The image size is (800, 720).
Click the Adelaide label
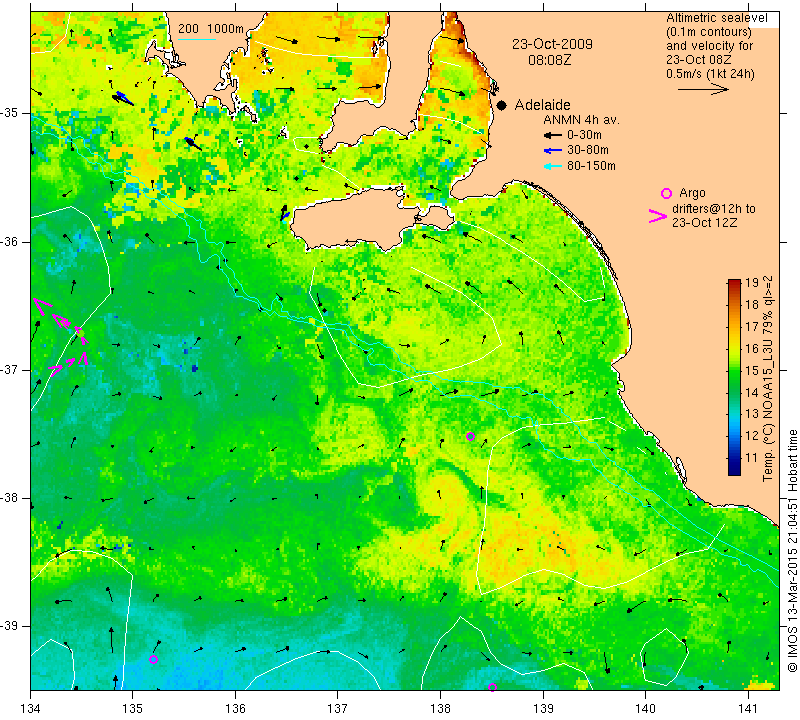pyautogui.click(x=542, y=105)
